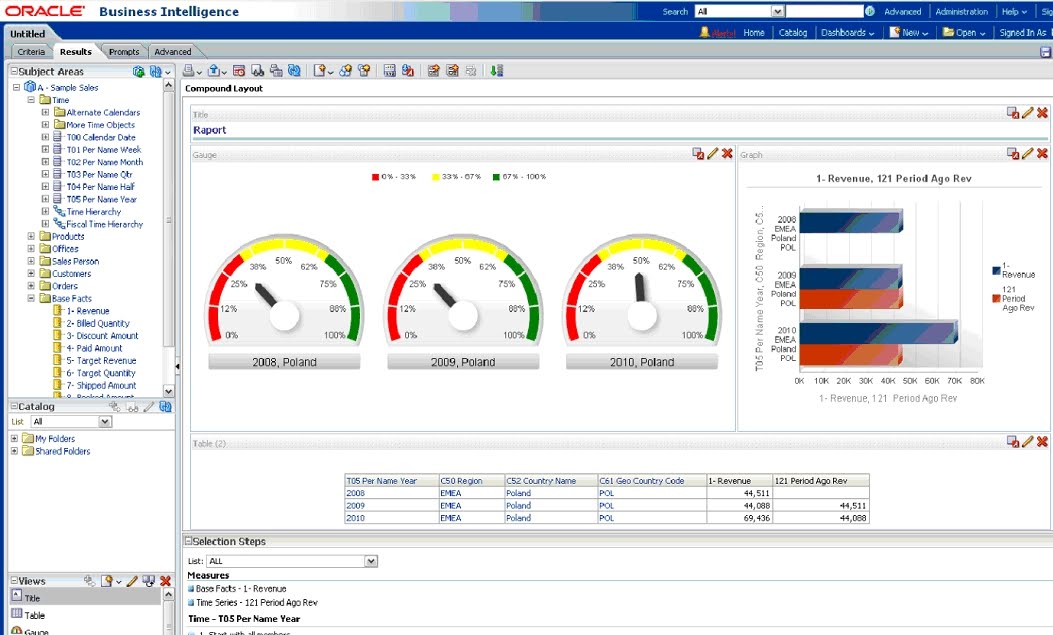Refresh the analysis results via toolbar icon
This screenshot has width=1053, height=635.
pos(294,71)
